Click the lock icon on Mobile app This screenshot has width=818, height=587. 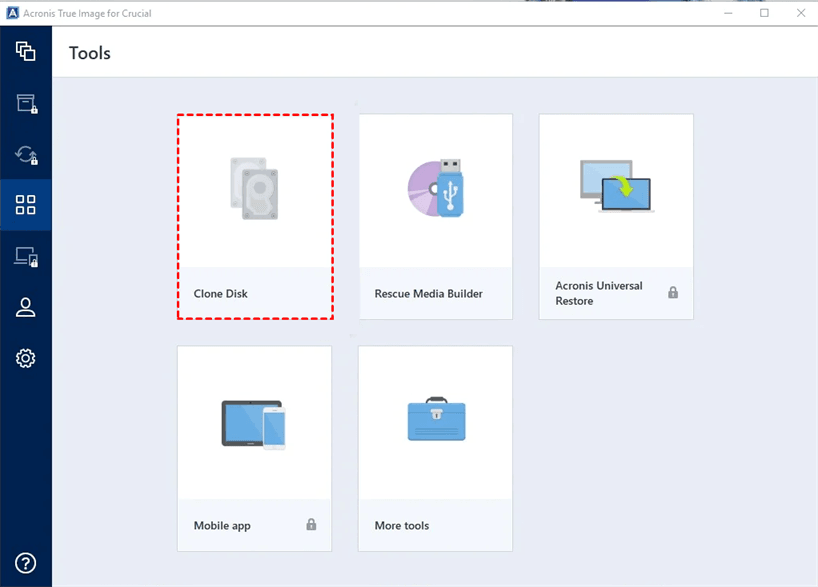311,525
